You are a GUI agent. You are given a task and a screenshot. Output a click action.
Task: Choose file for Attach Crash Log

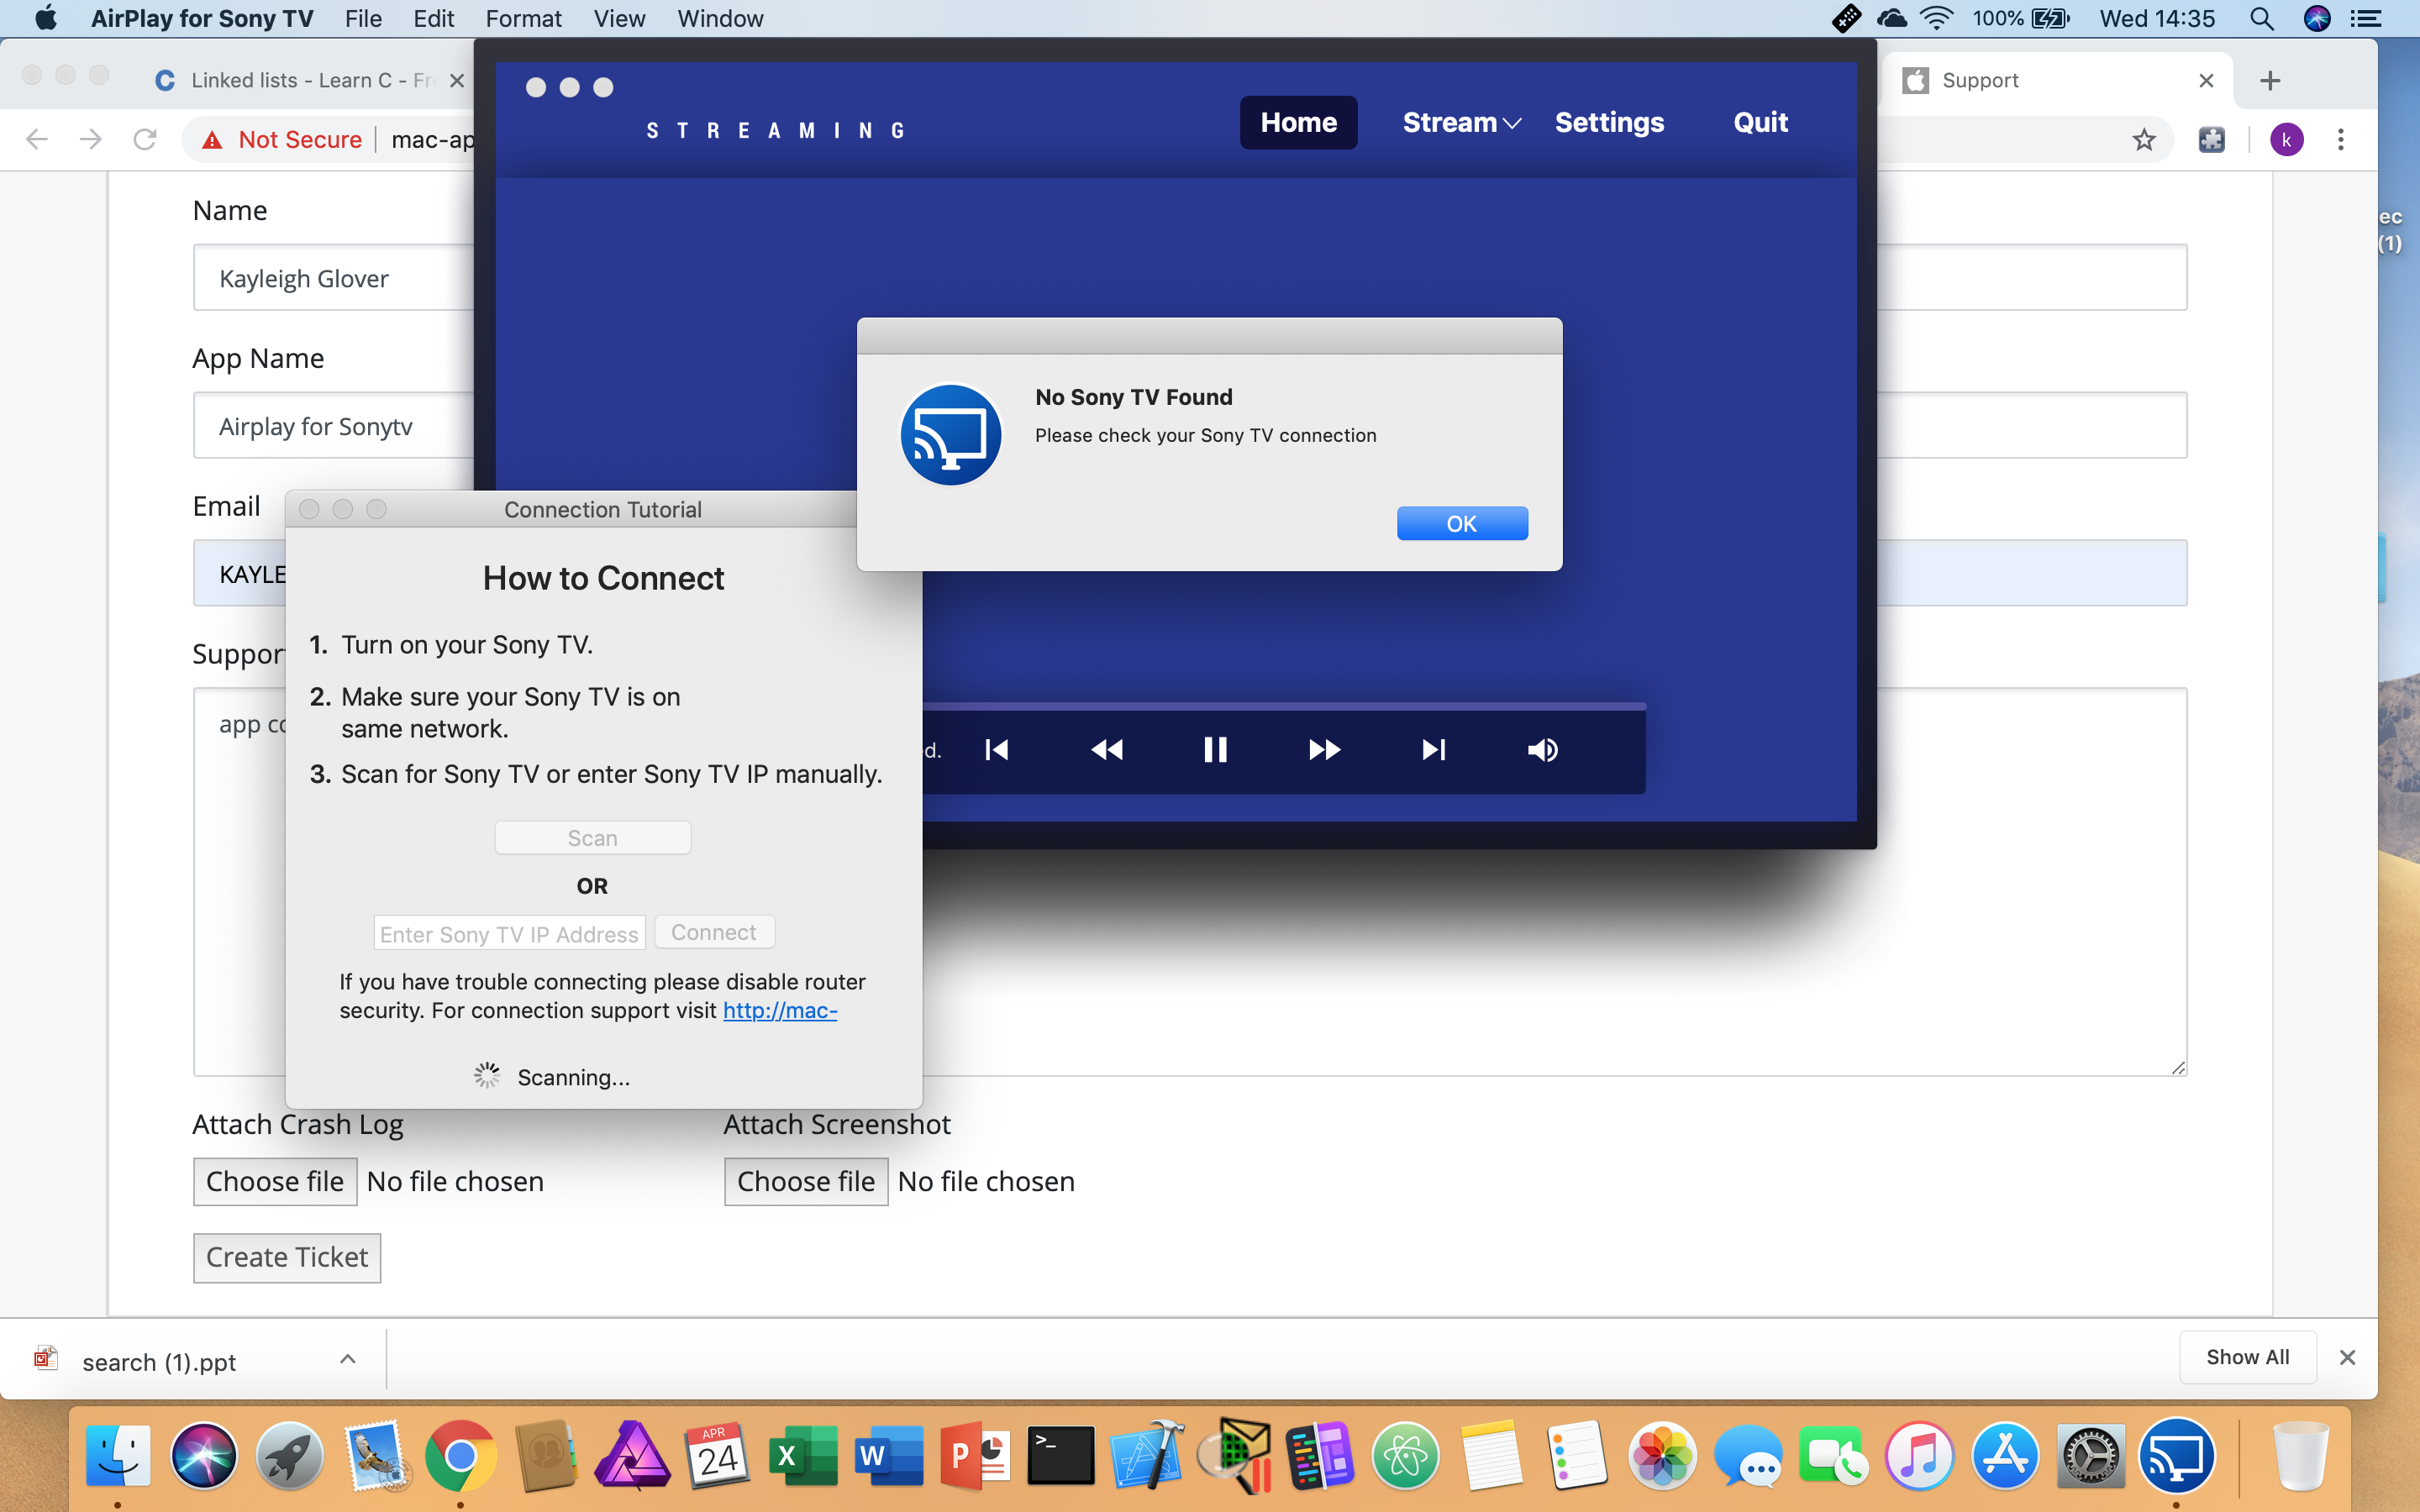tap(274, 1181)
